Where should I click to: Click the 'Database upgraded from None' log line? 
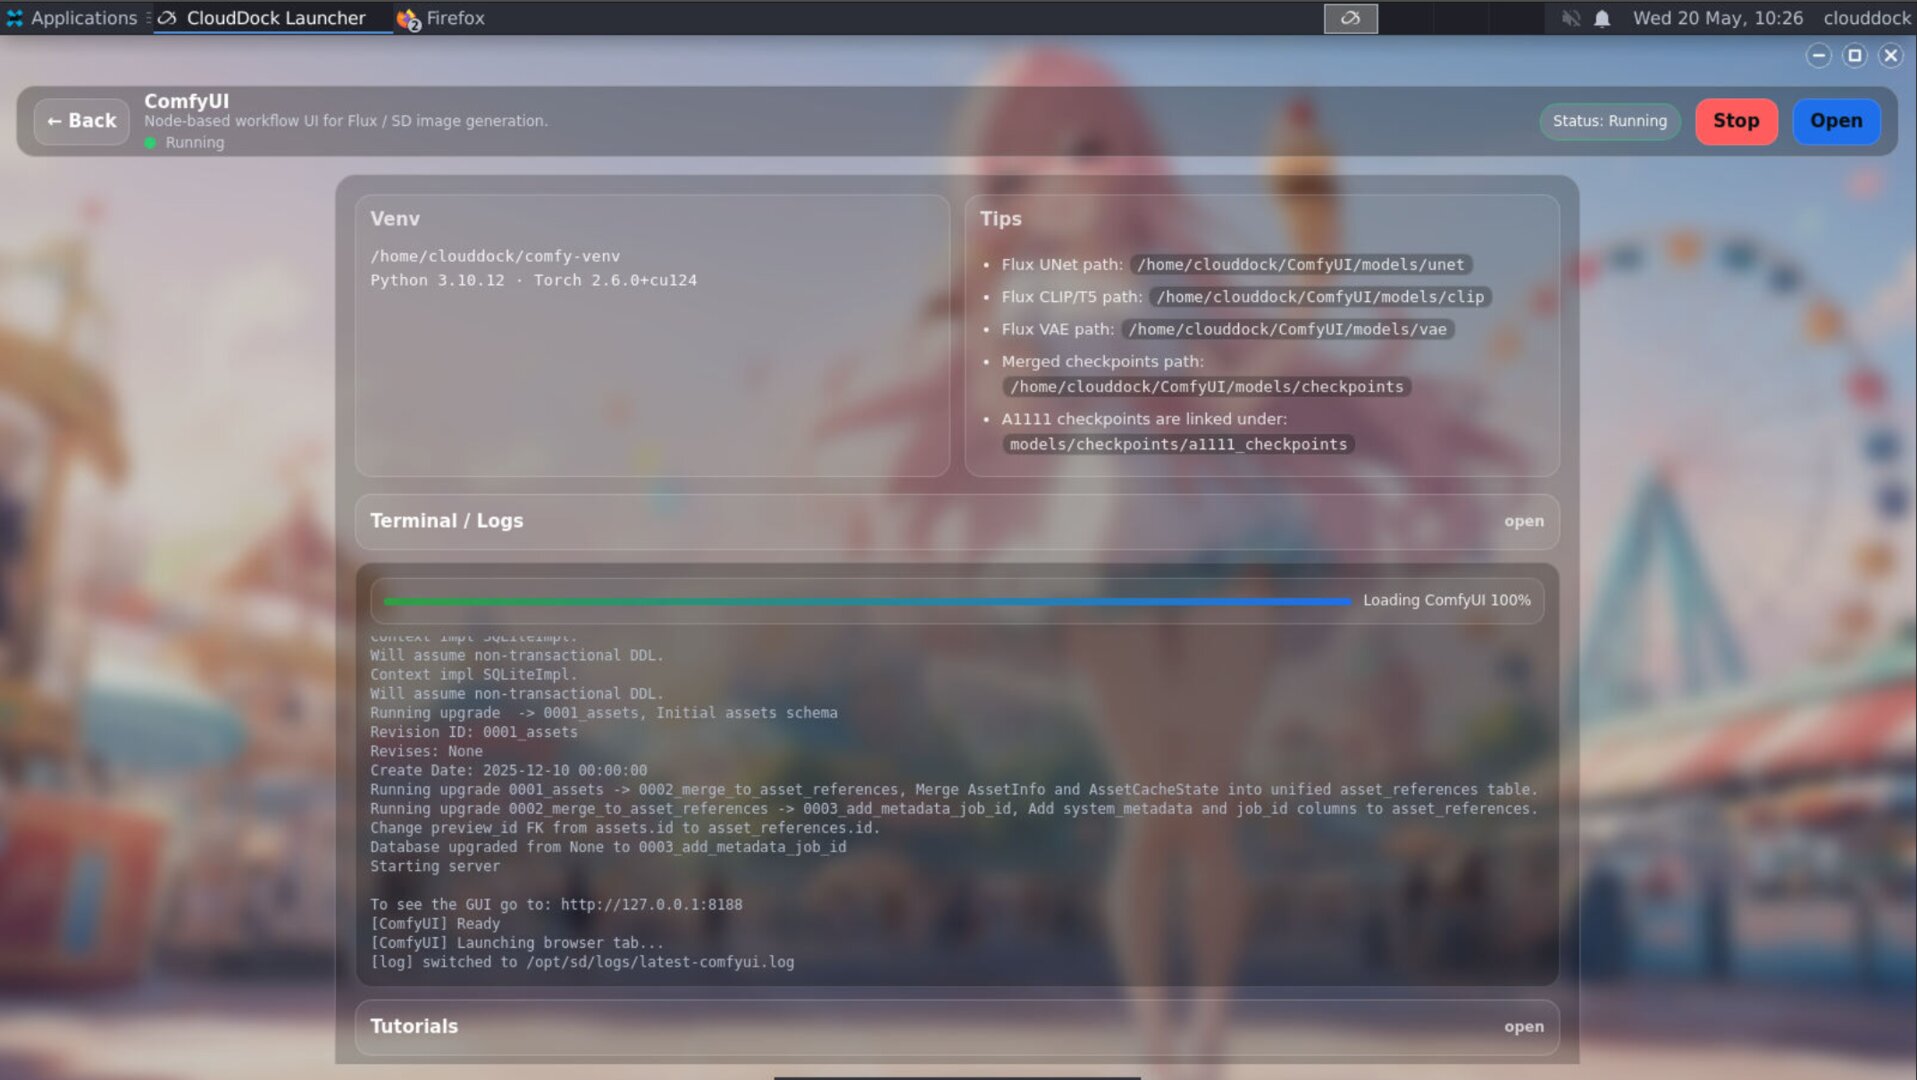[x=608, y=847]
